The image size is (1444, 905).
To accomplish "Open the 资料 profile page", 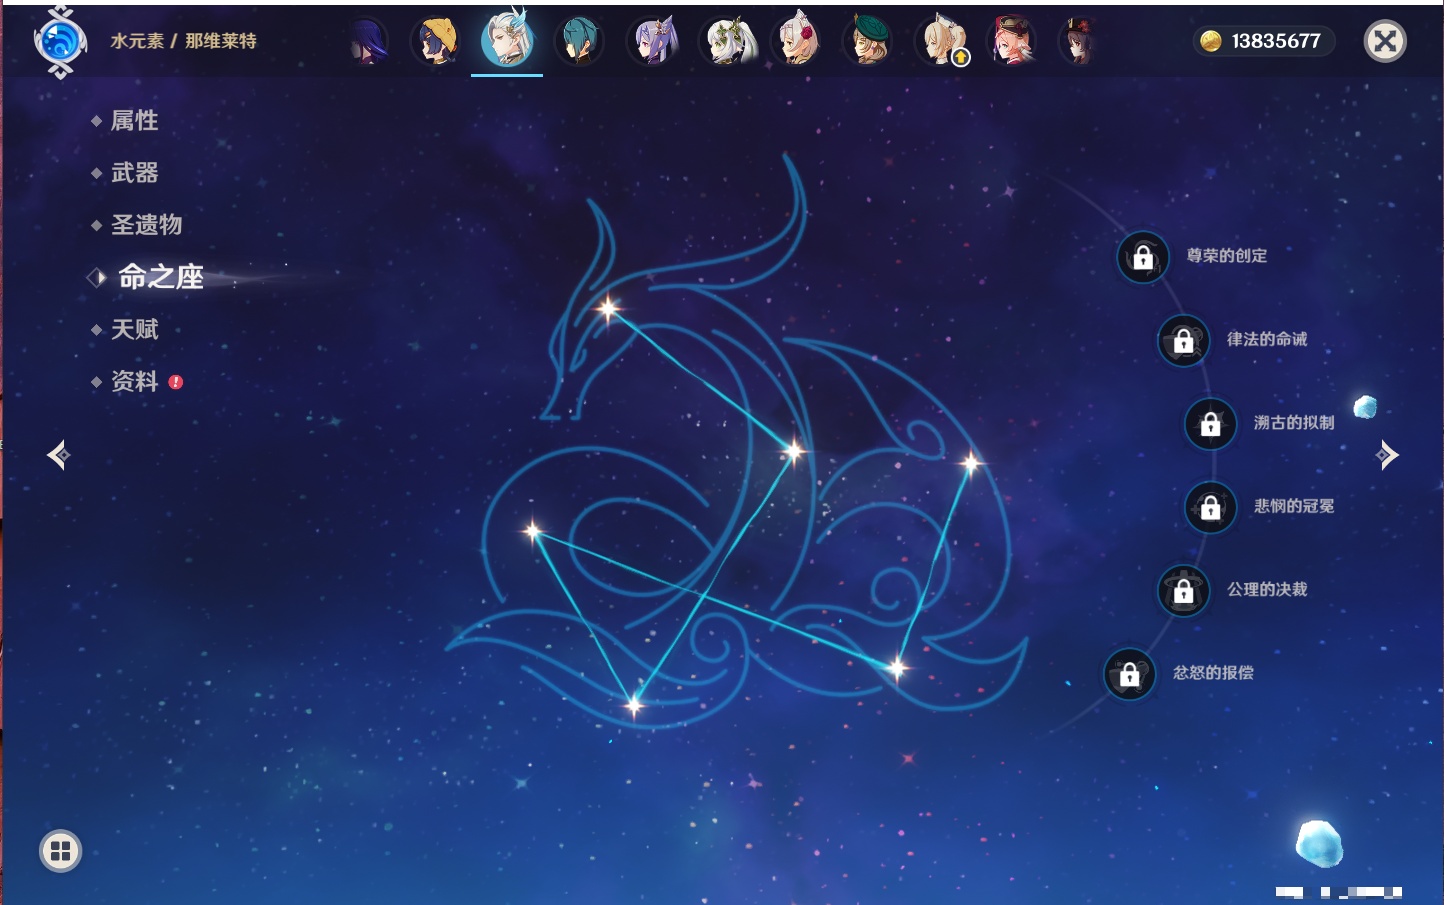I will (134, 381).
